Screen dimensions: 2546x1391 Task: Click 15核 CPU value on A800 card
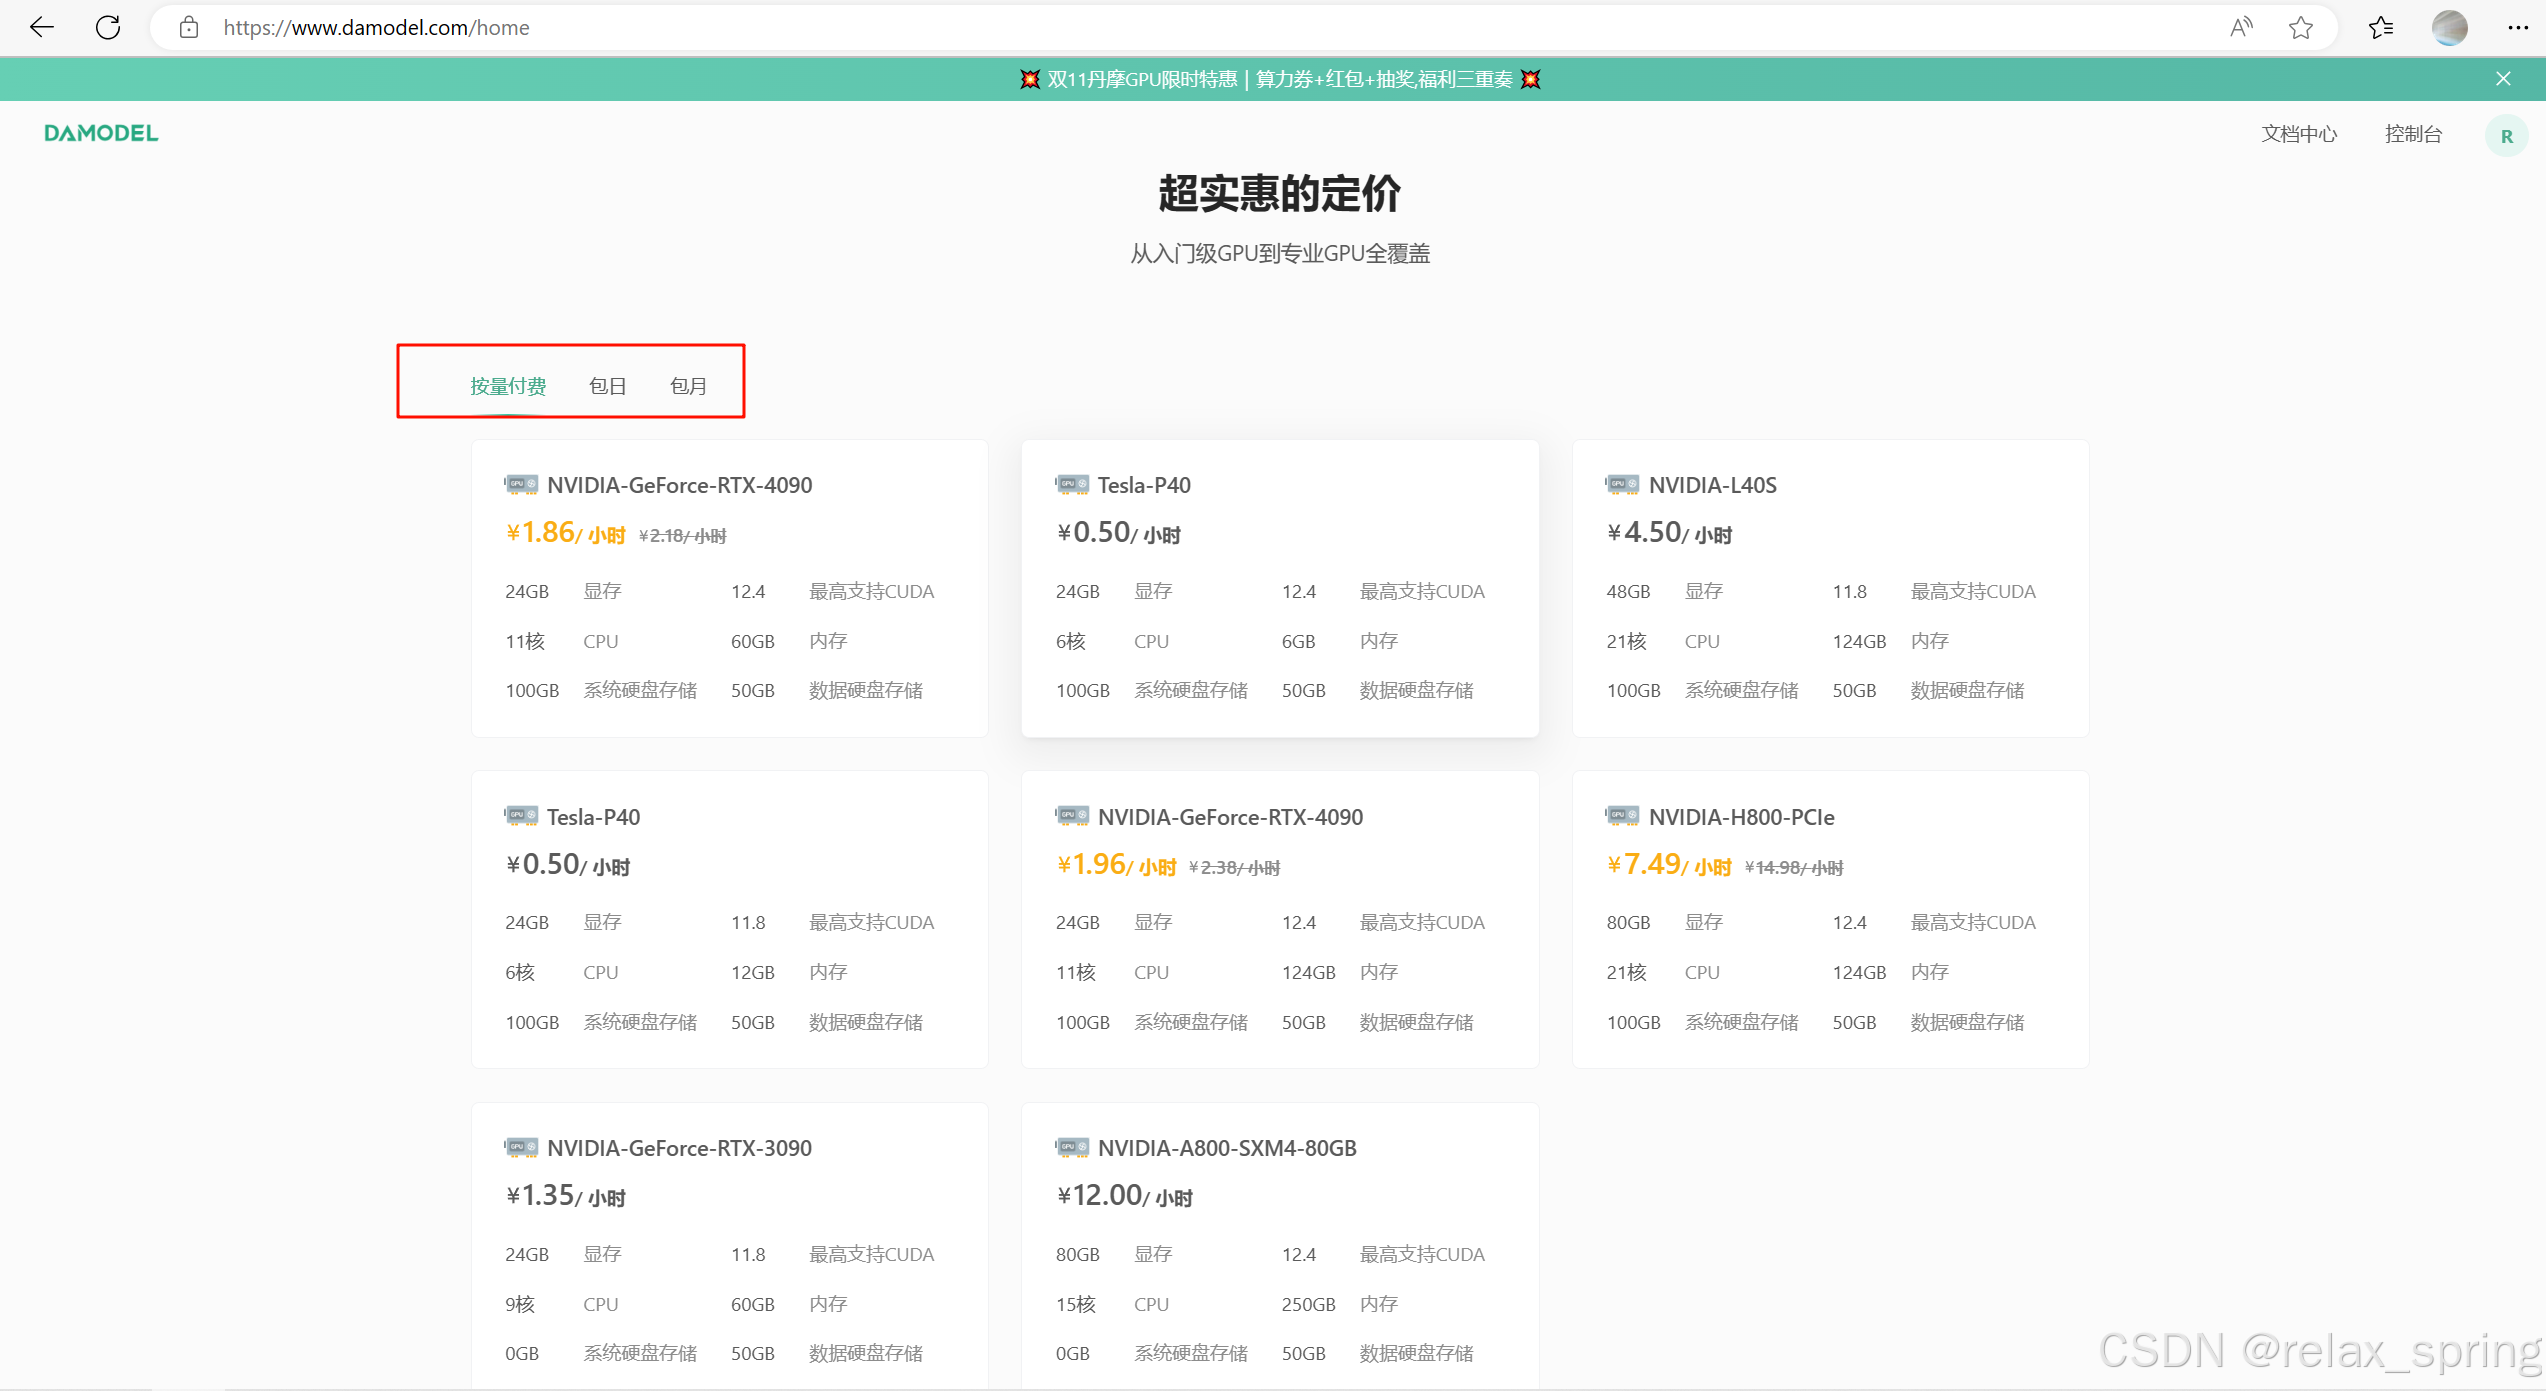(1076, 1305)
